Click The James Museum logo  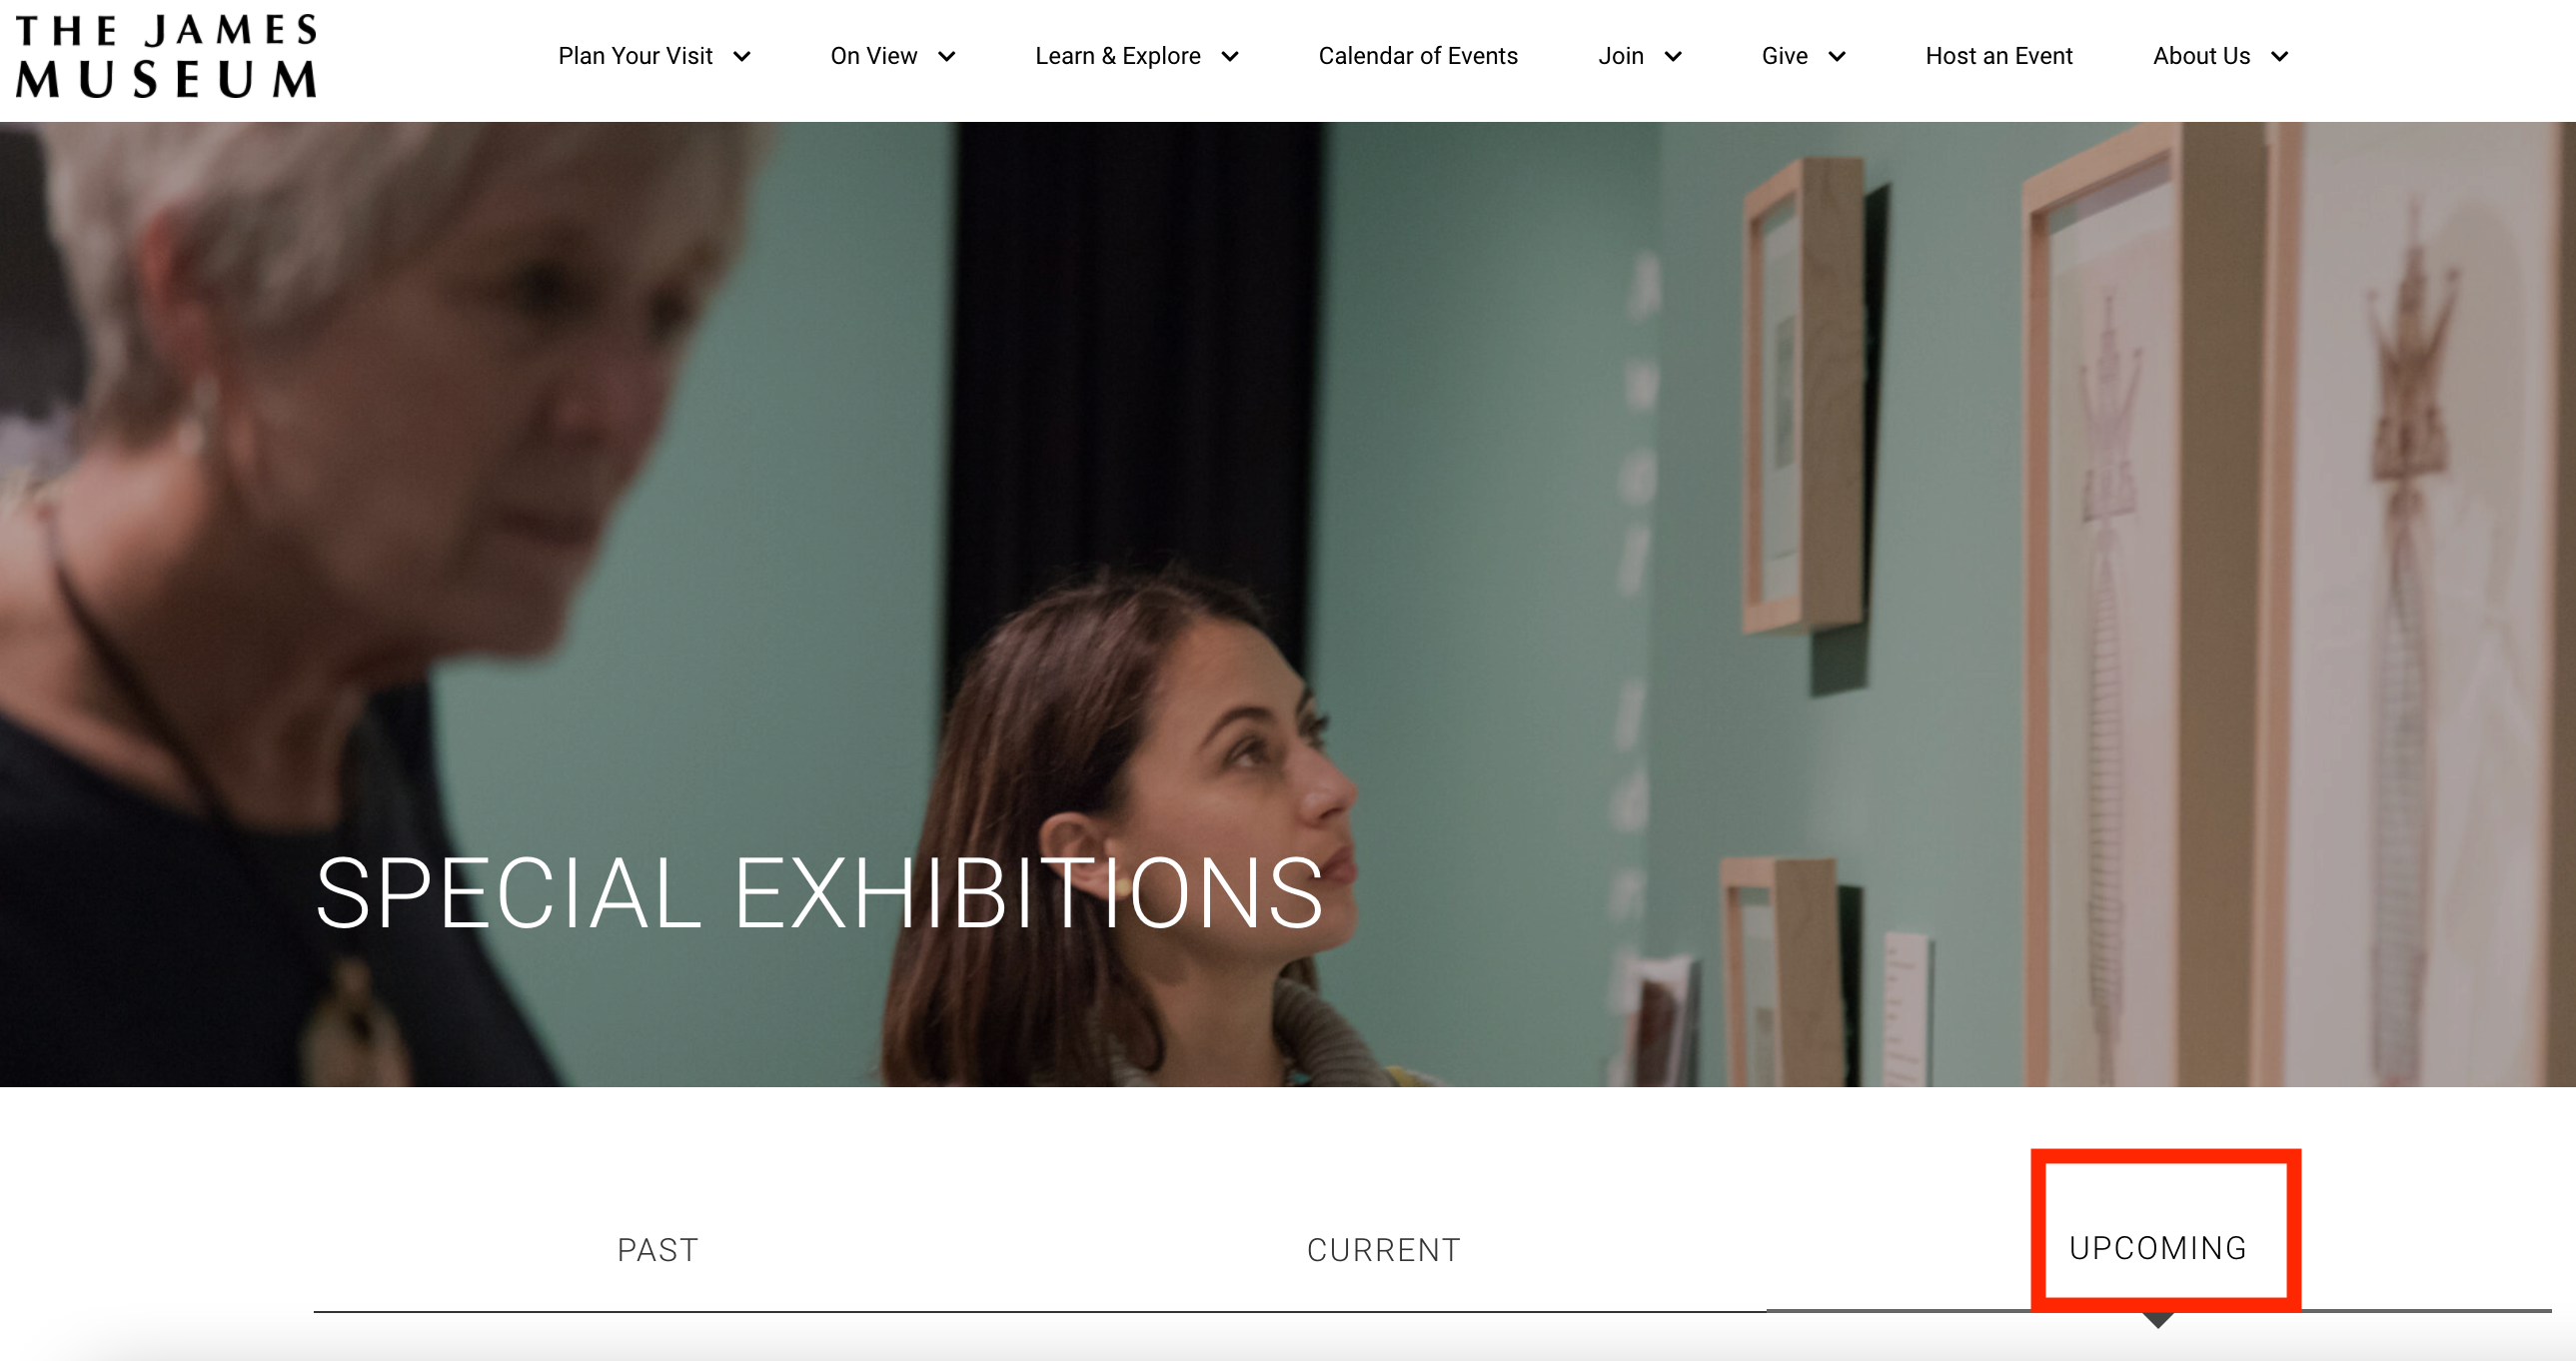click(166, 56)
